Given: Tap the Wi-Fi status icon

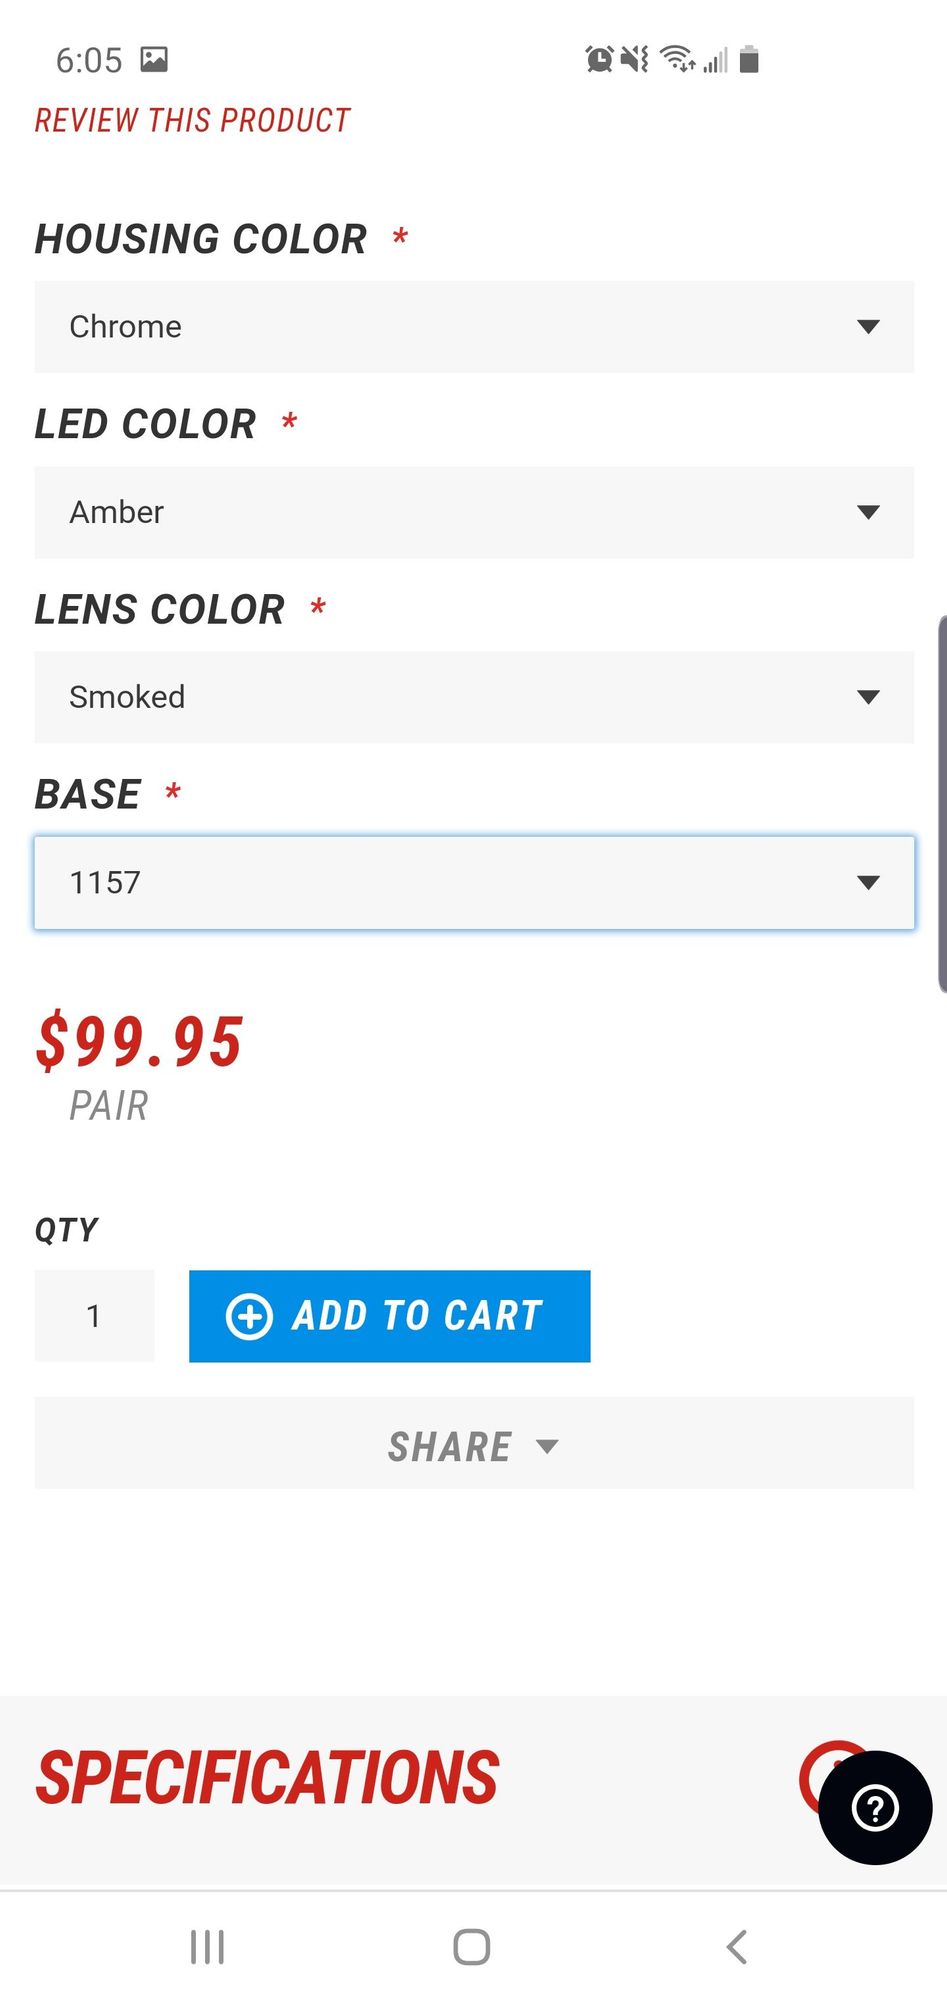Looking at the screenshot, I should 677,60.
